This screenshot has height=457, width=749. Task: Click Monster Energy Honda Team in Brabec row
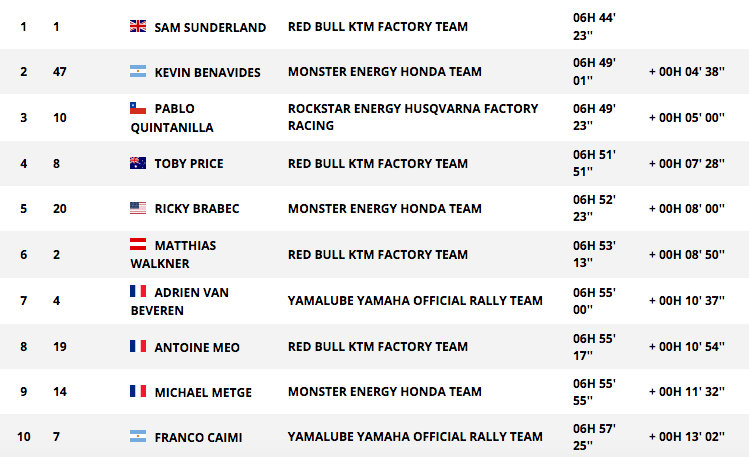coord(385,209)
